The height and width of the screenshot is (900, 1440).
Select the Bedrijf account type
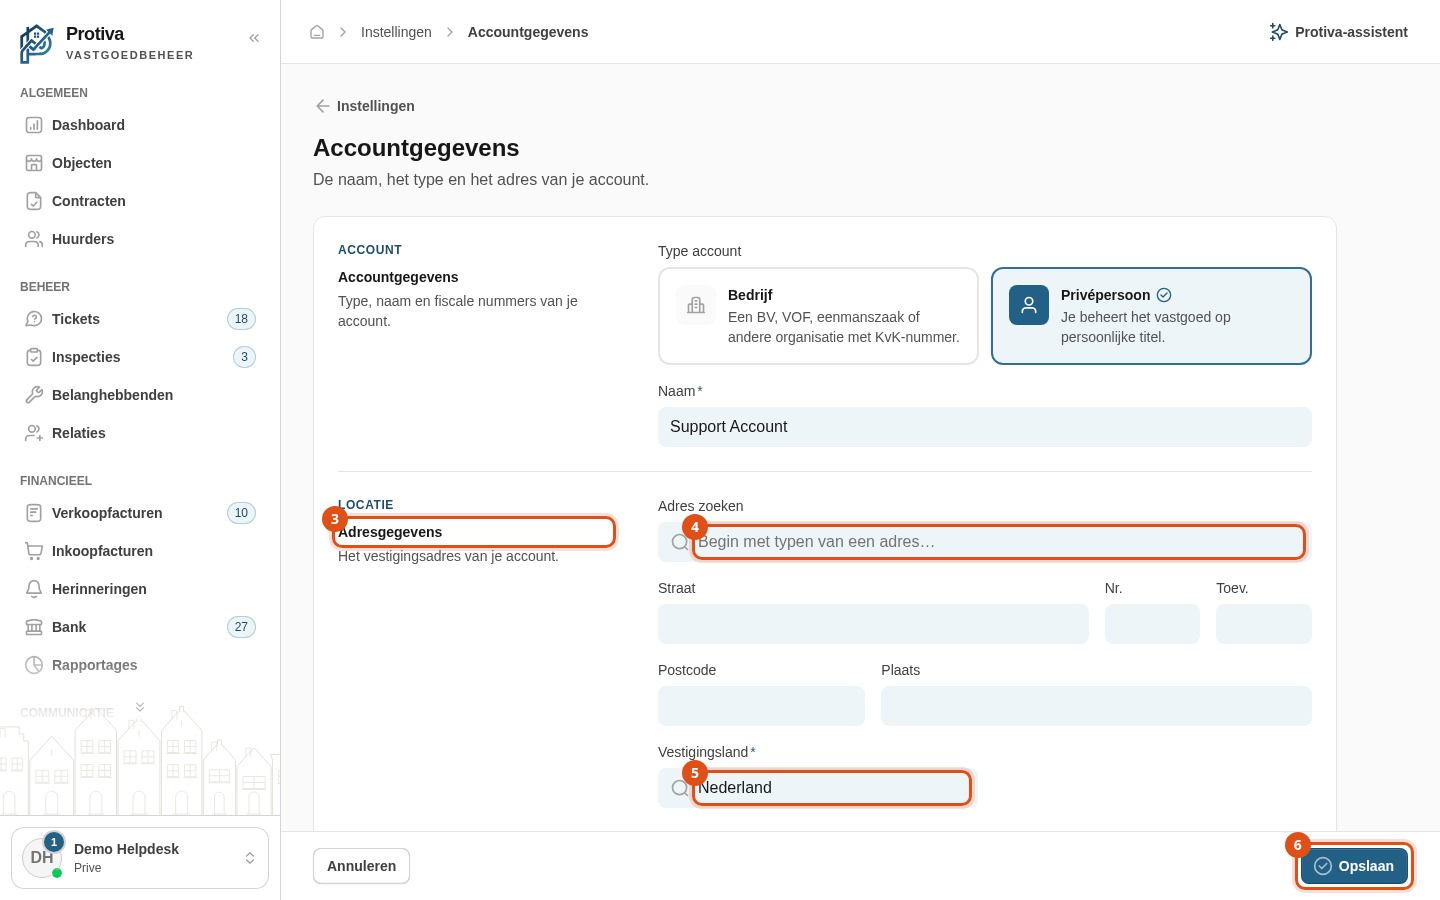pos(818,316)
